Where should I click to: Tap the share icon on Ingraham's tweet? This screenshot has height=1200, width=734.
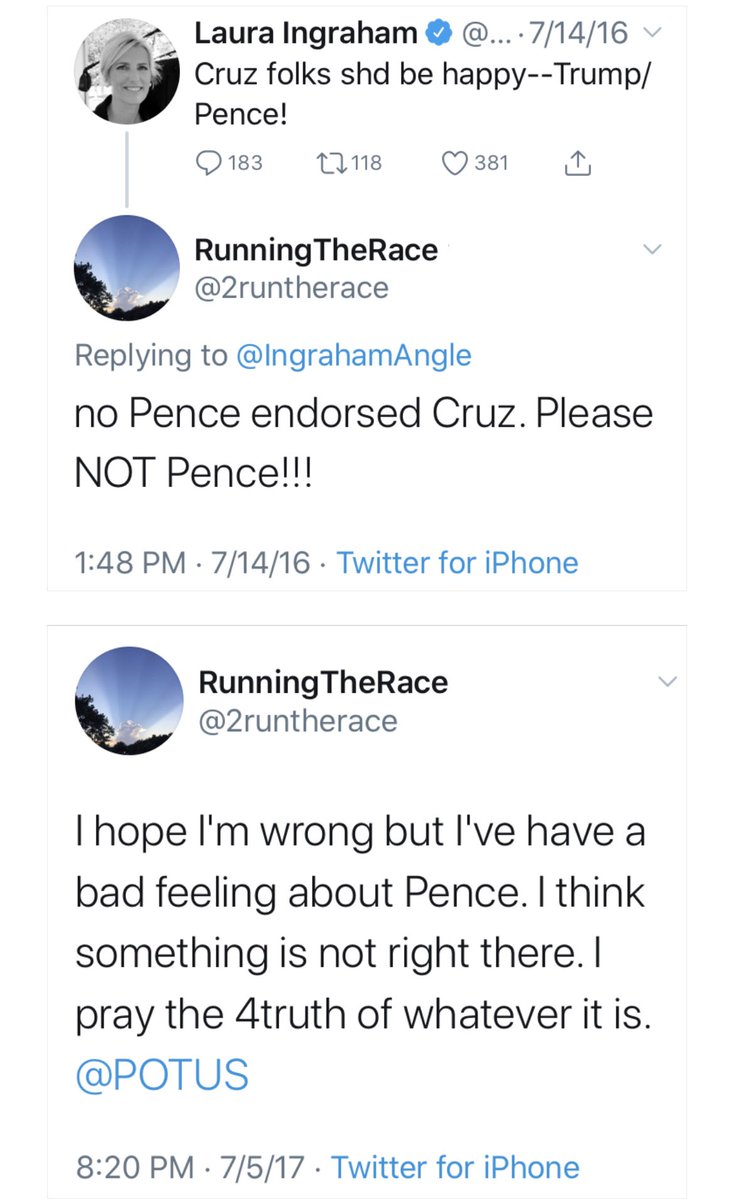coord(580,162)
